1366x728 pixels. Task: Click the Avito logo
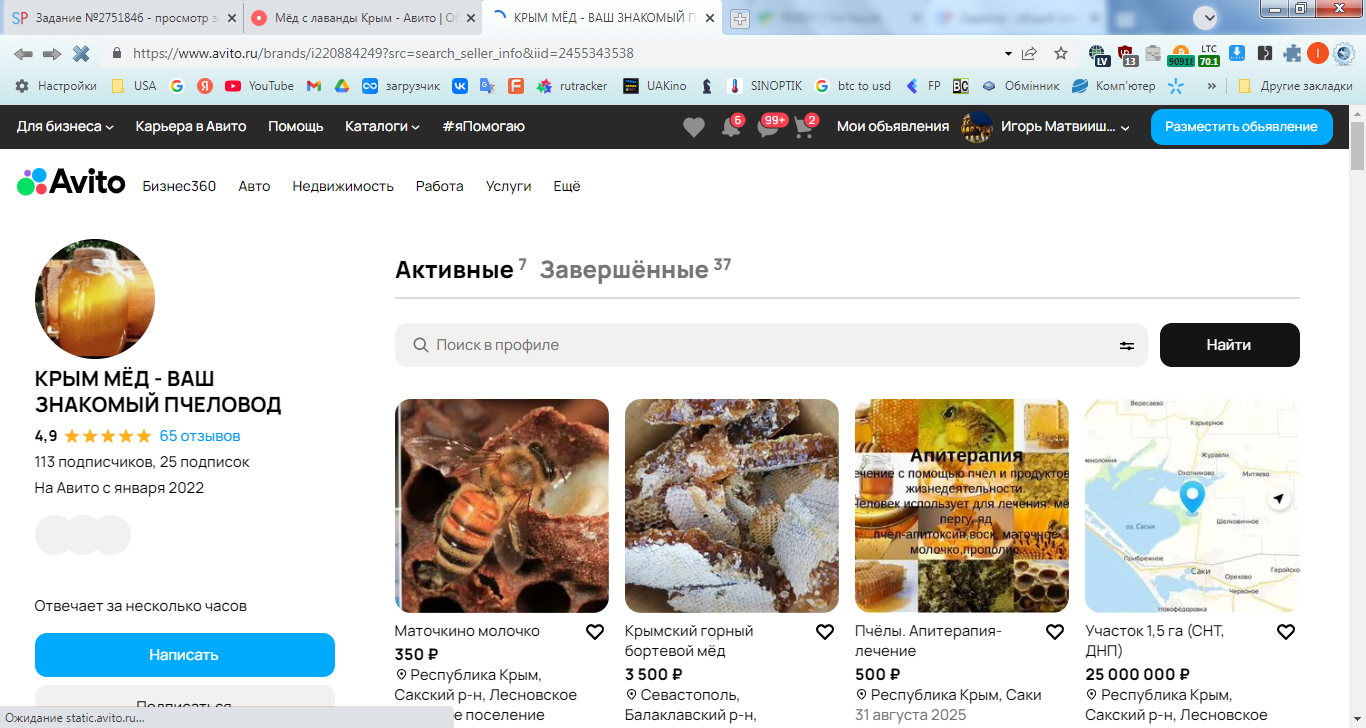coord(71,182)
